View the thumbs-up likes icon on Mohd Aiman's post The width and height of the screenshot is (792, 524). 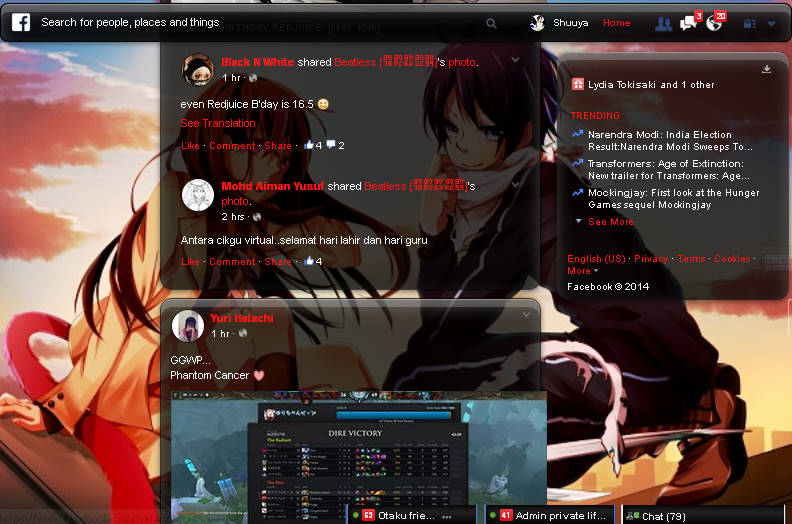click(x=308, y=261)
